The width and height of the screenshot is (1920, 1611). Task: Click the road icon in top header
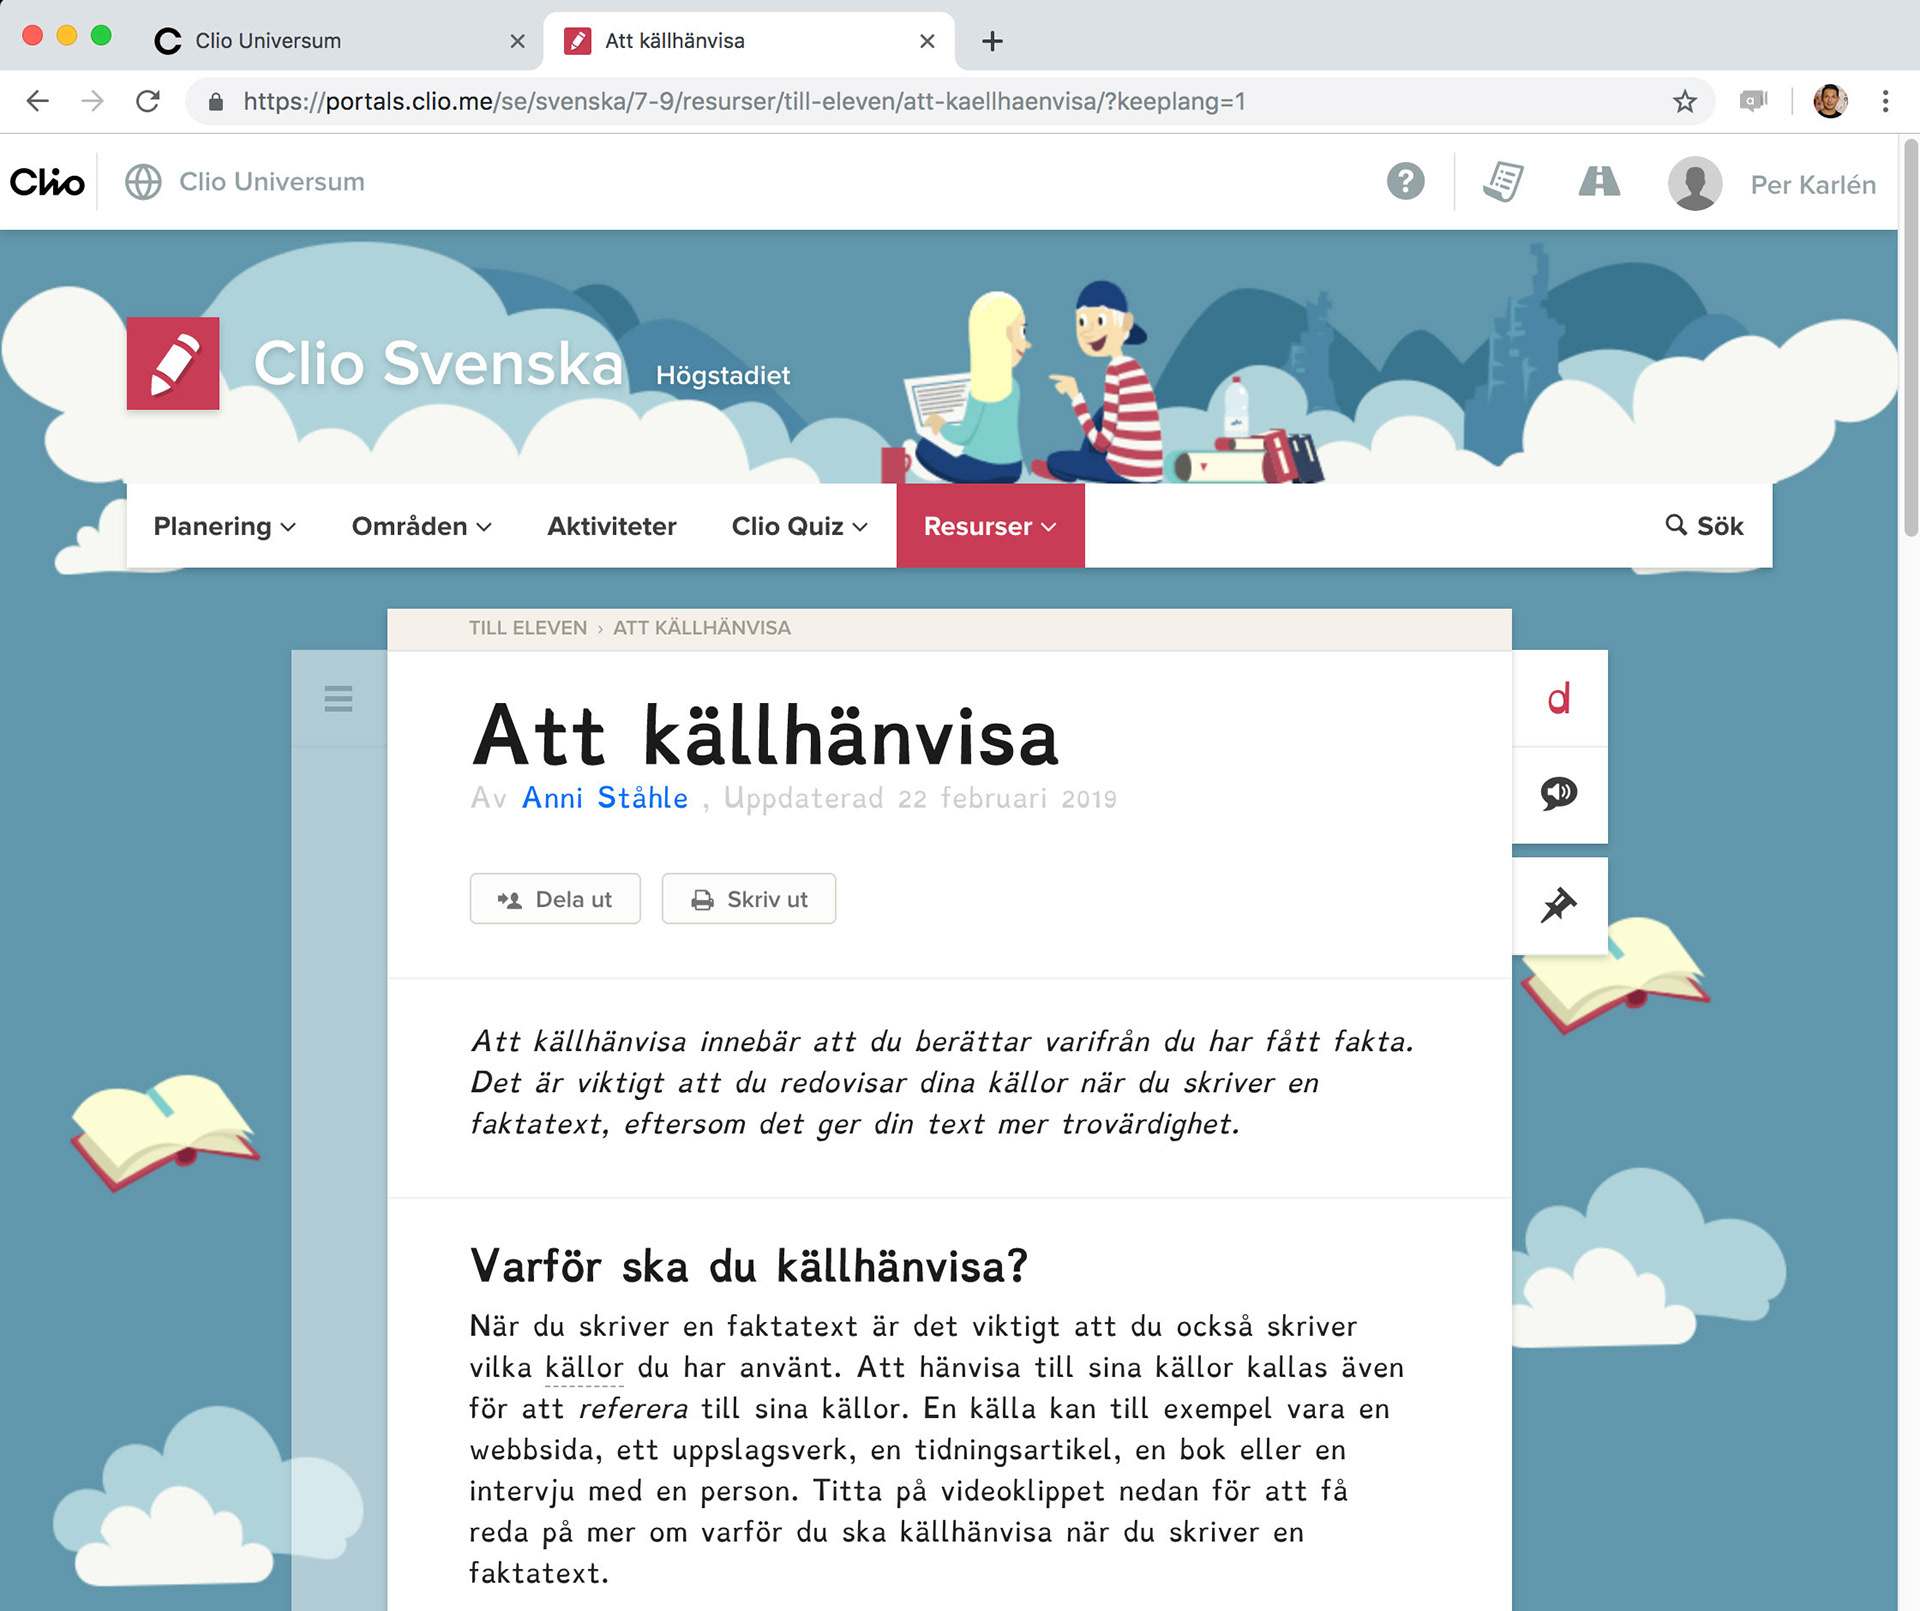click(1598, 182)
